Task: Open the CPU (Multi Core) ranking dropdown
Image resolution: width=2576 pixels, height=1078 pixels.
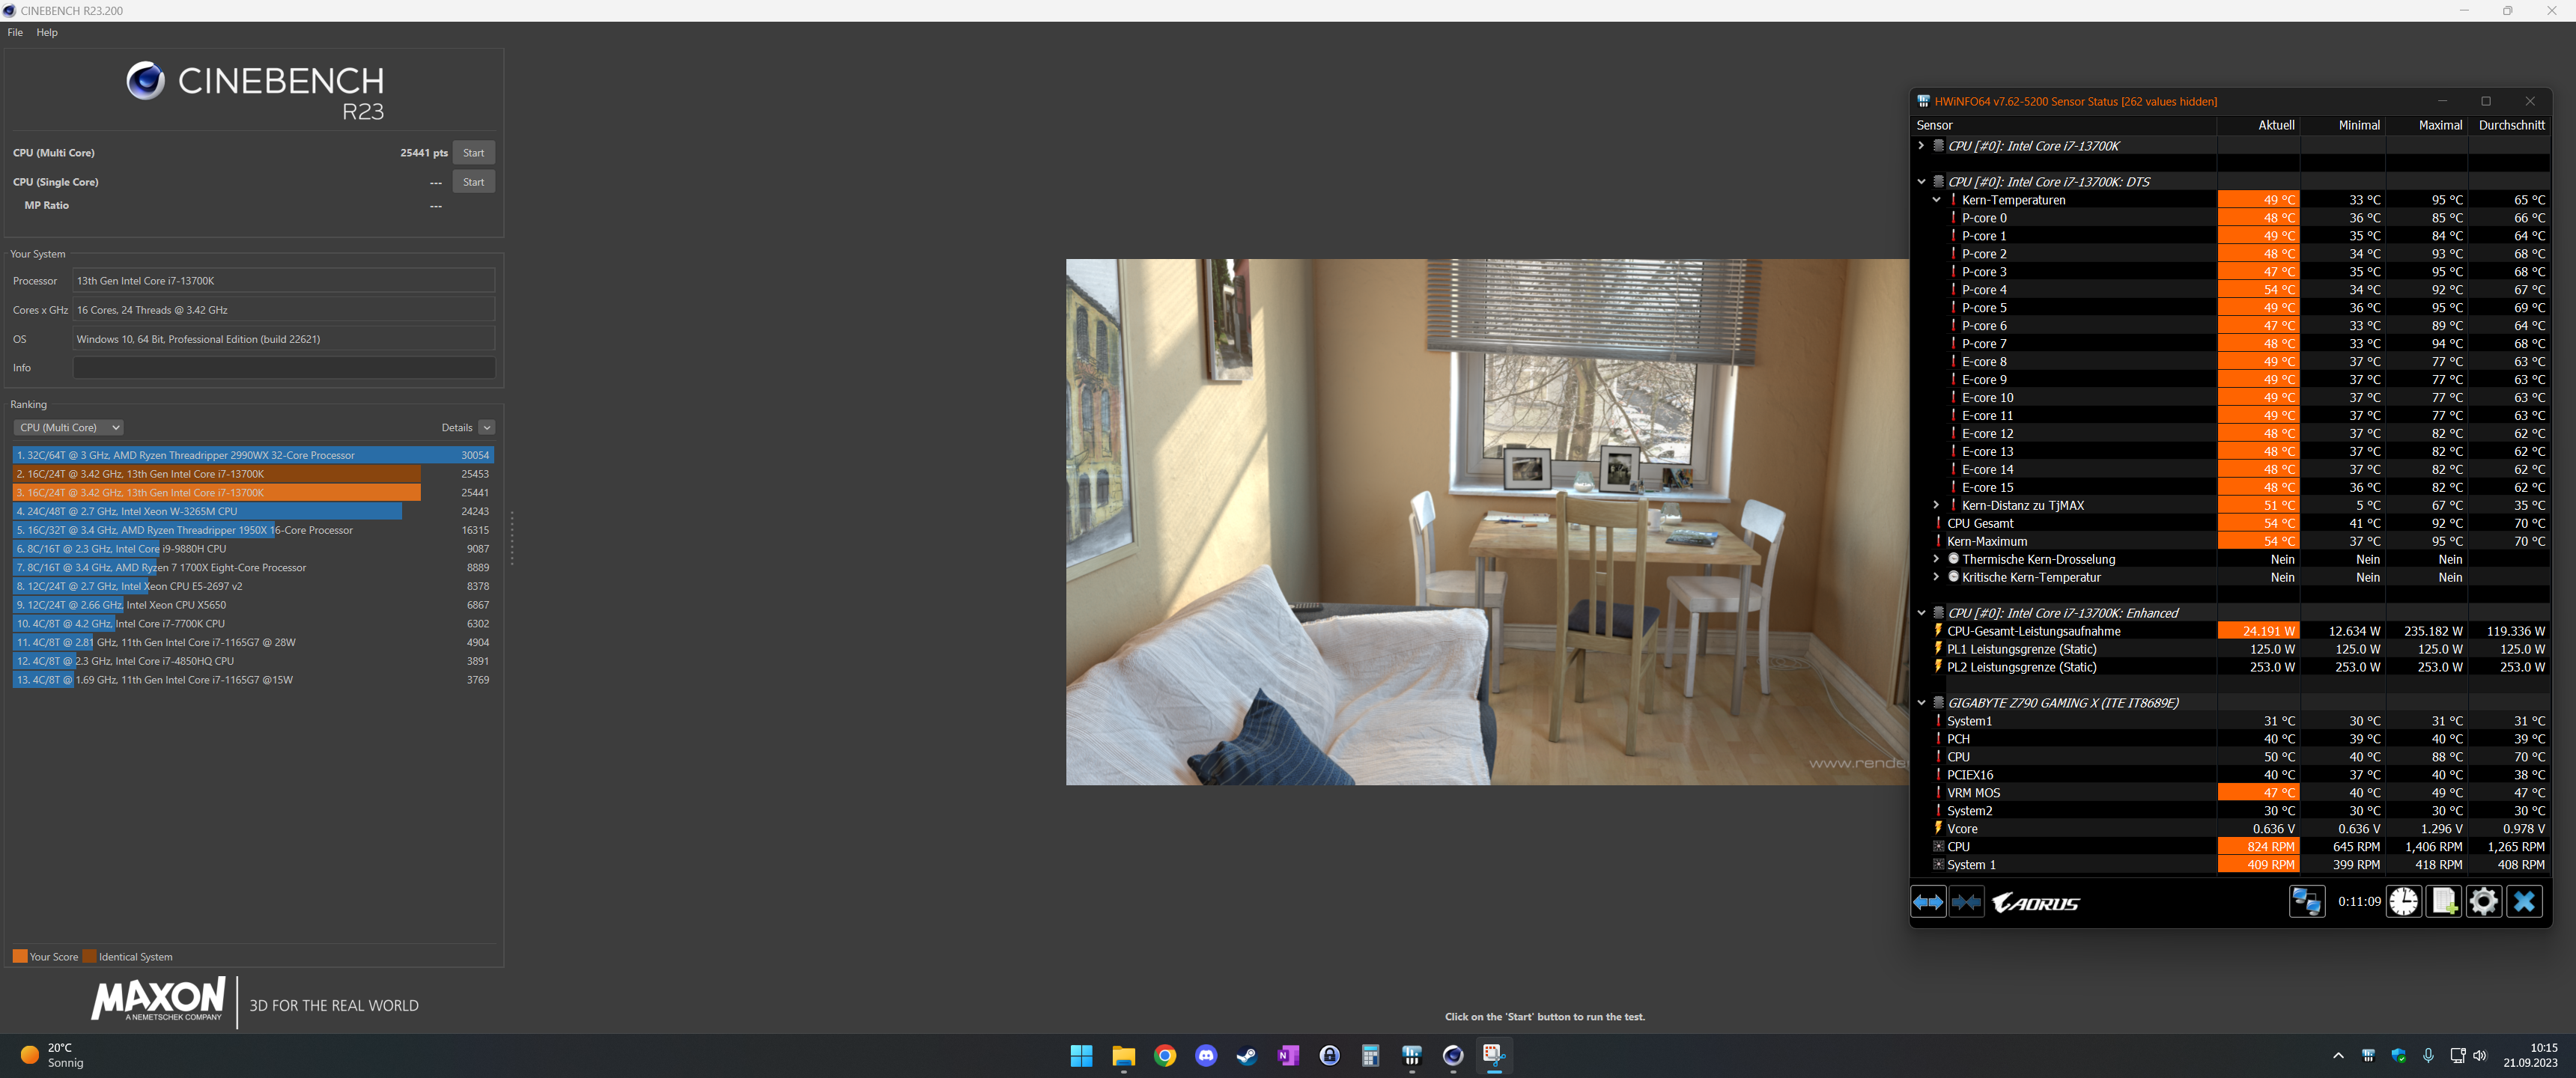Action: pyautogui.click(x=68, y=428)
